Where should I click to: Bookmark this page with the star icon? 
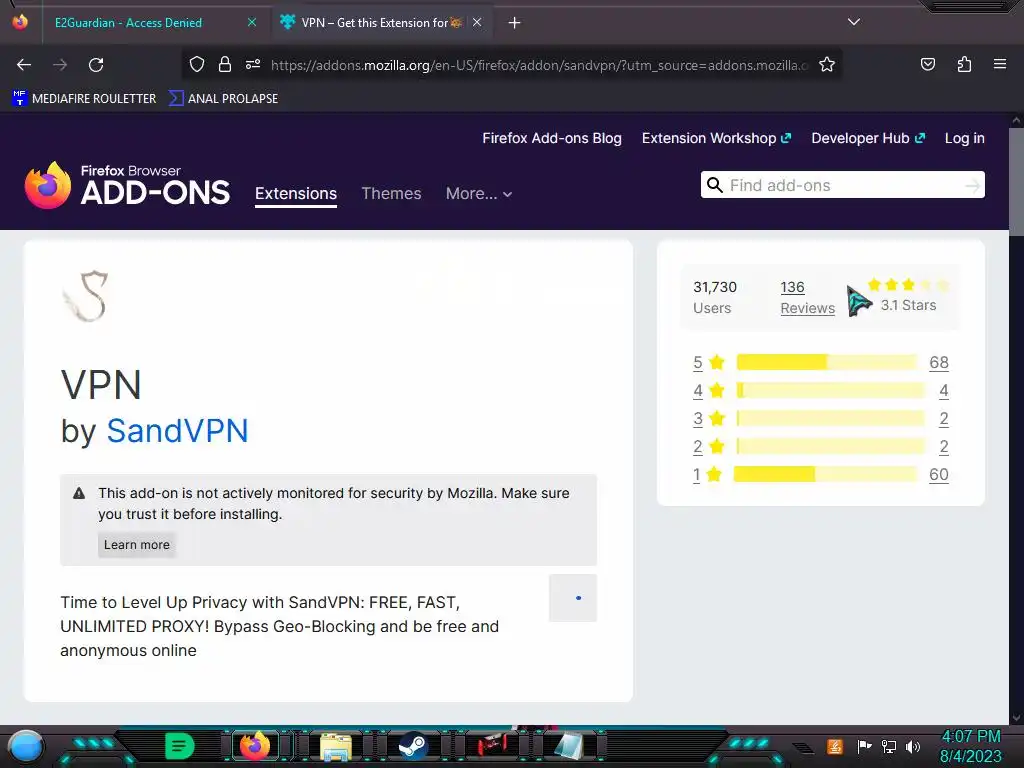point(827,64)
